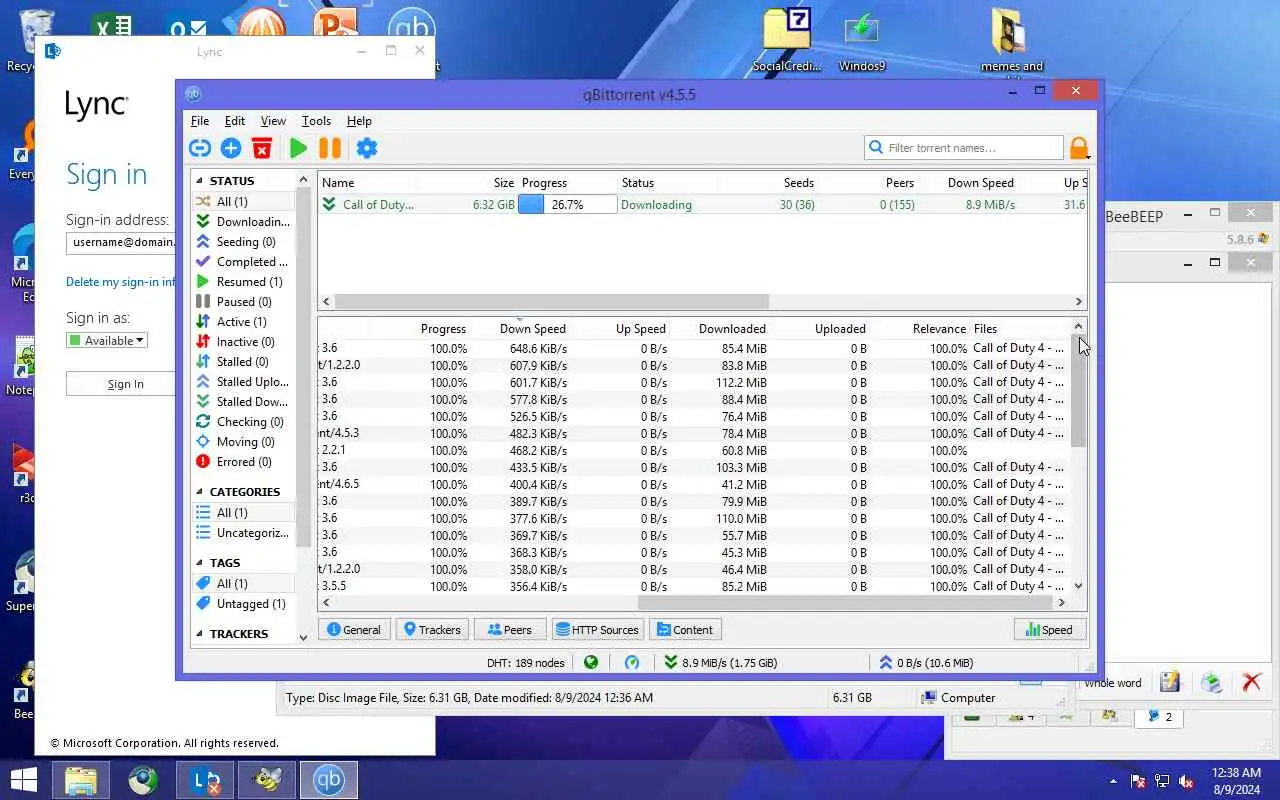This screenshot has width=1280, height=800.
Task: Switch to Trackers tab
Action: coord(432,630)
